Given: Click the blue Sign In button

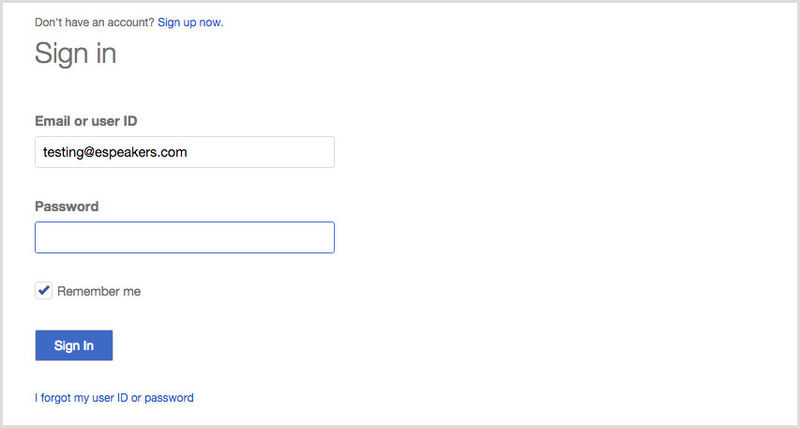Looking at the screenshot, I should coord(74,345).
